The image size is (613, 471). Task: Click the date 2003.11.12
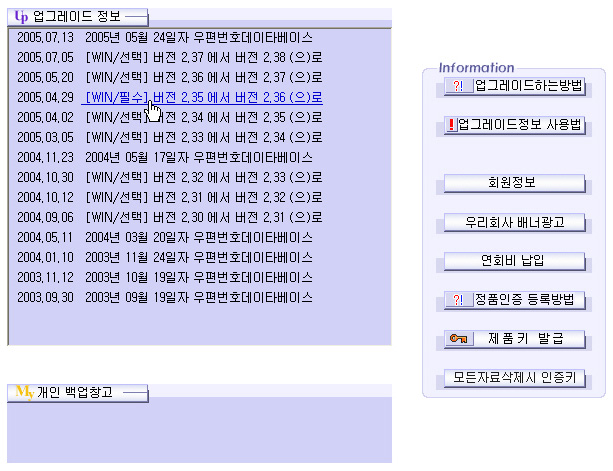45,278
